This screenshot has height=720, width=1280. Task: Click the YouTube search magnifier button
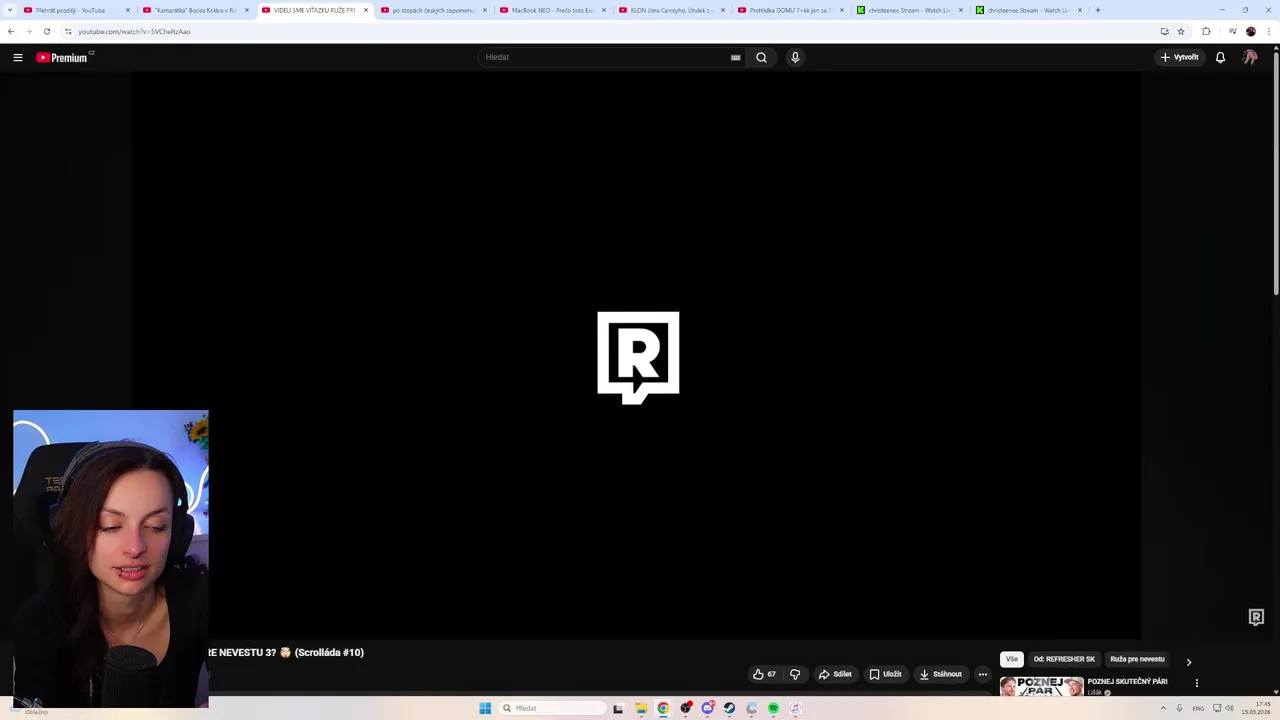click(761, 57)
